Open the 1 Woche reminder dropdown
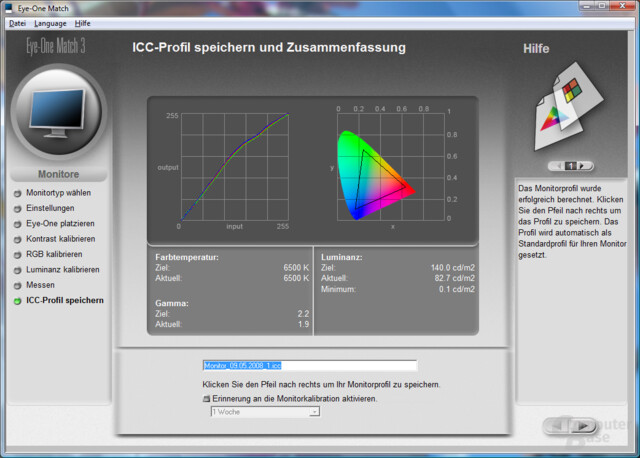Viewport: 640px width, 458px height. click(265, 412)
